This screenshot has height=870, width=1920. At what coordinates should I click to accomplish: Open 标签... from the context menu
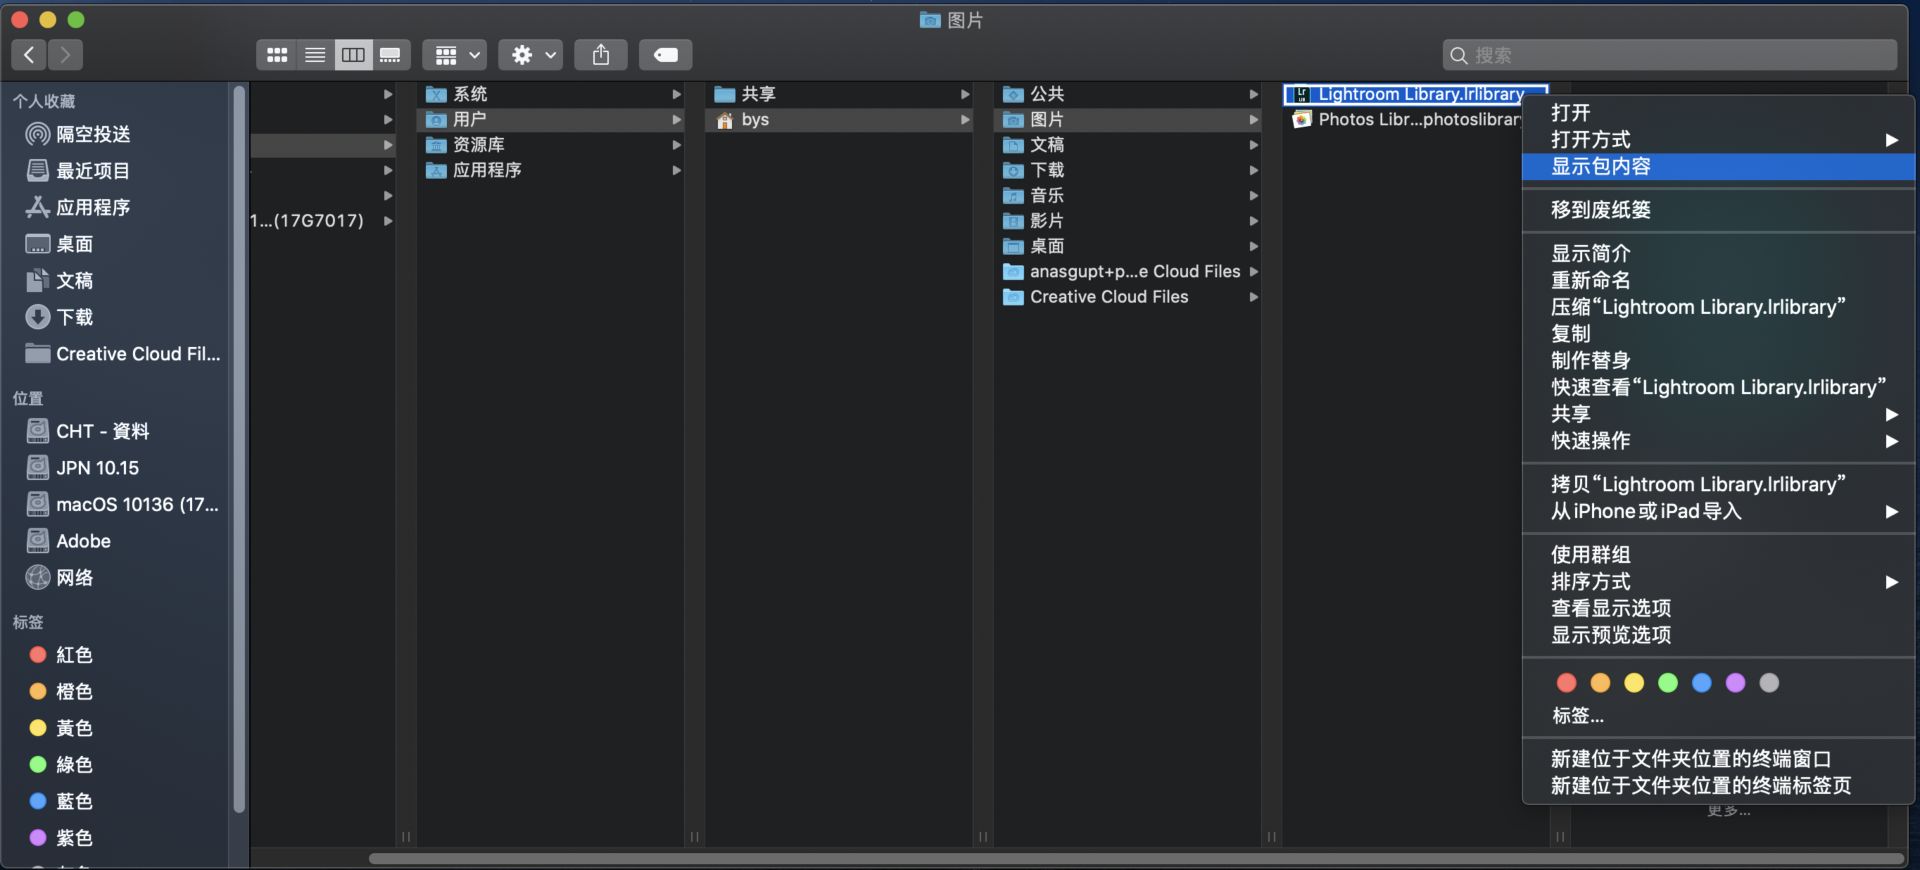(x=1718, y=716)
